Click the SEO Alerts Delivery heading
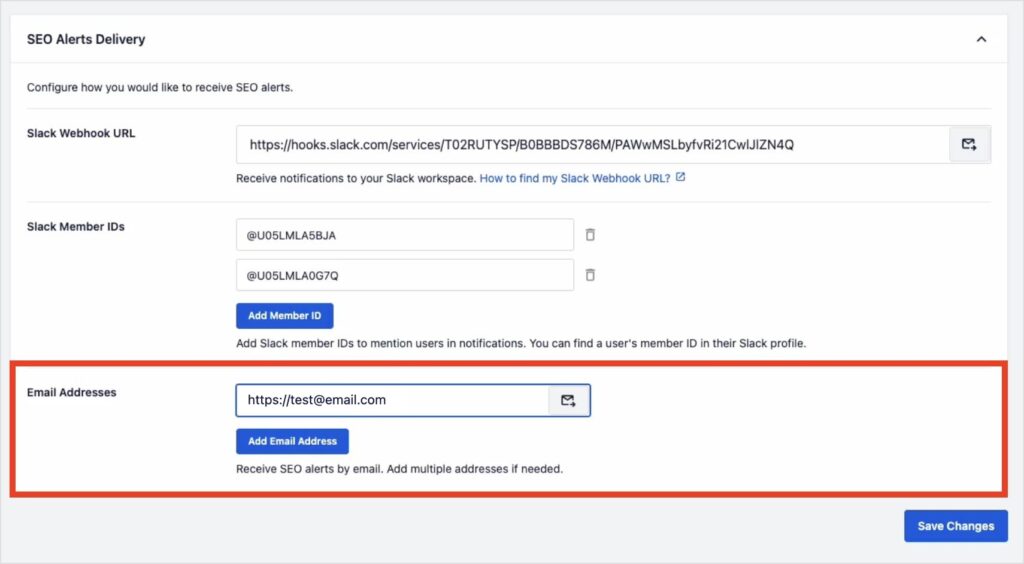The height and width of the screenshot is (564, 1024). [x=86, y=39]
